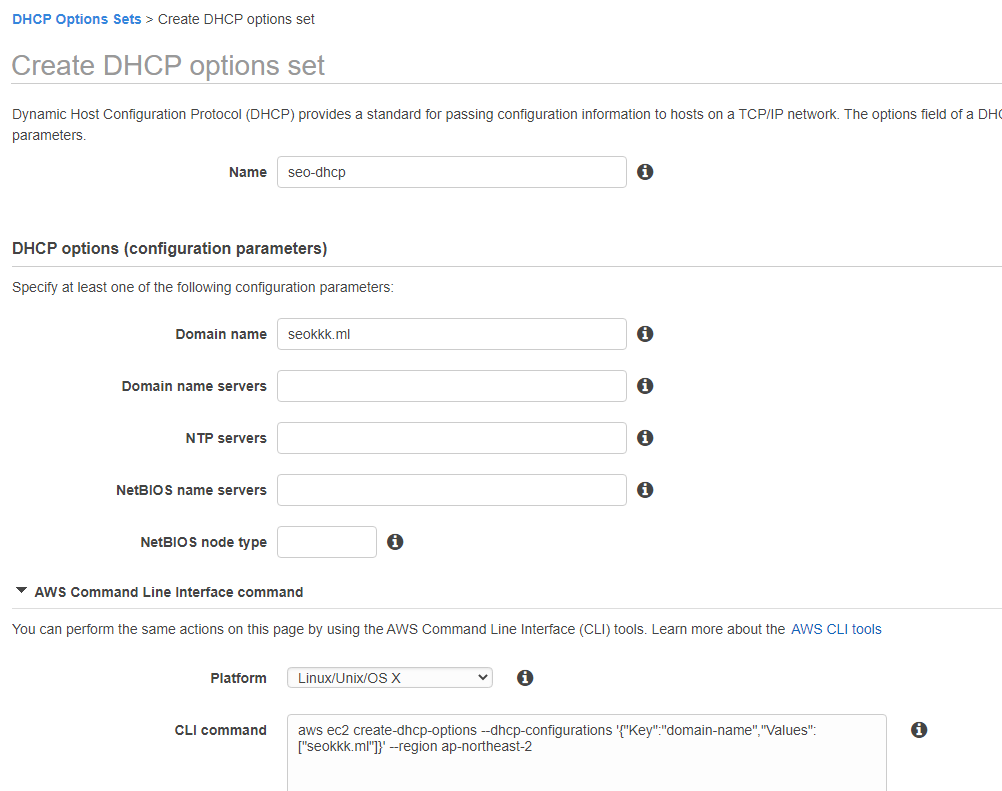Image resolution: width=1002 pixels, height=791 pixels.
Task: Click the Domain name servers info icon
Action: click(645, 385)
